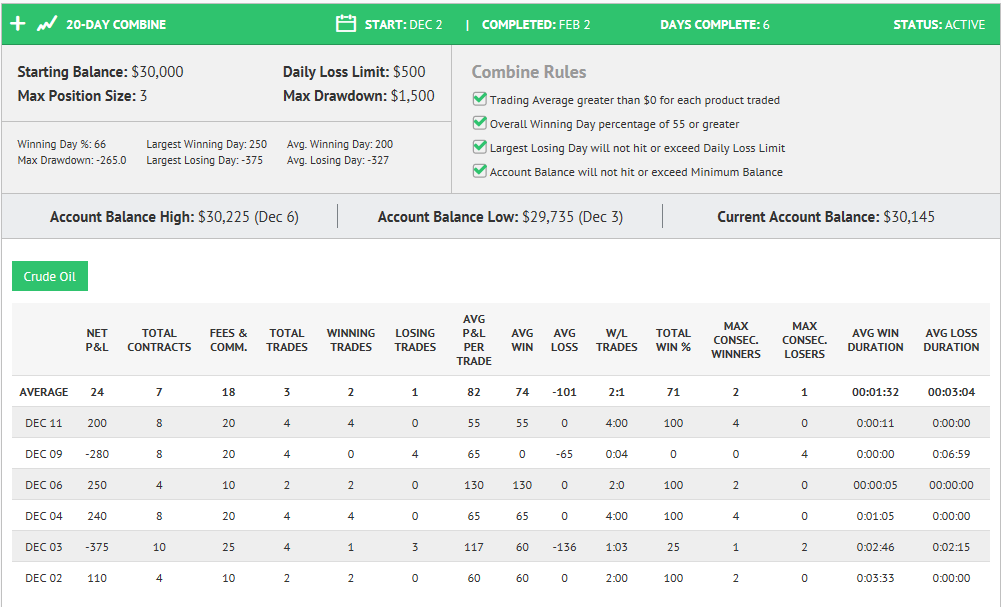Click the Max Drawdown: -265.0 stat

72,160
